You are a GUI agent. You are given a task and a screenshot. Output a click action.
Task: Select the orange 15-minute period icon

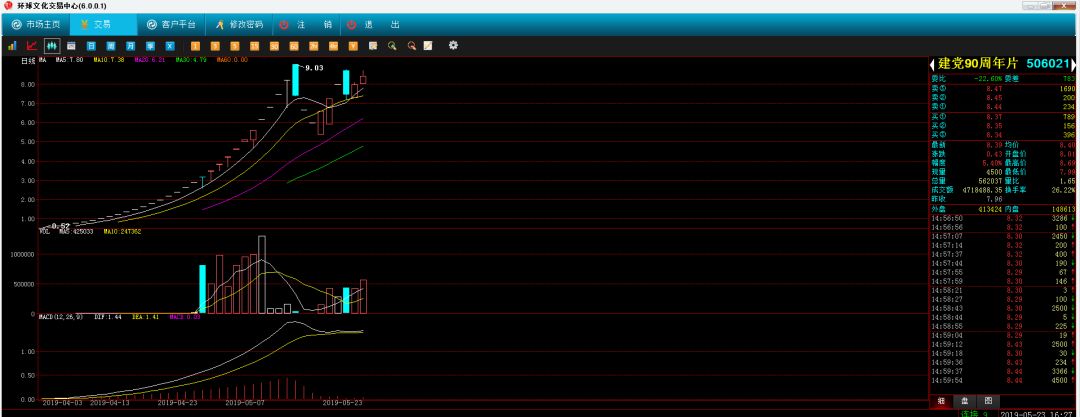(x=255, y=45)
